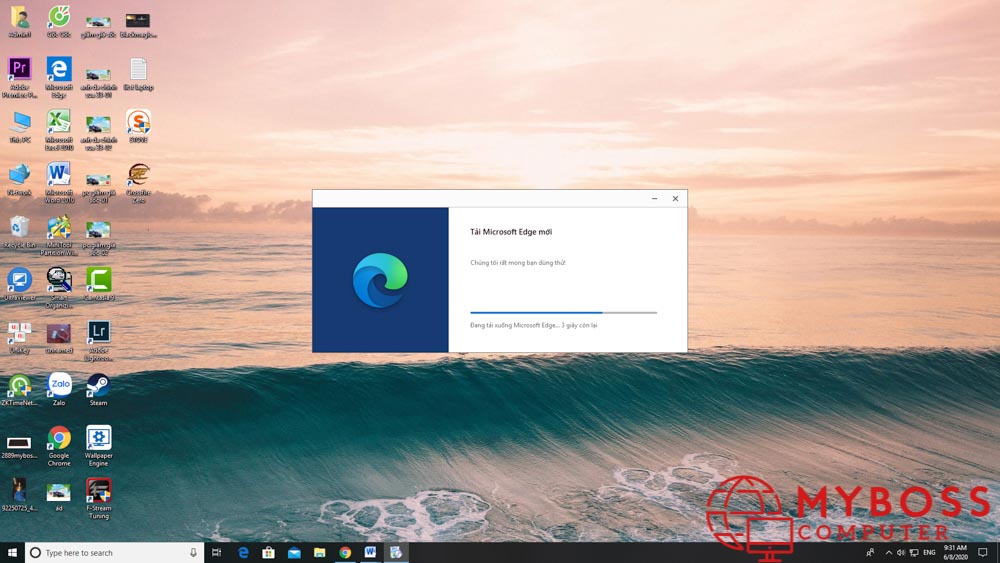This screenshot has height=563, width=1000.
Task: Click the Microsoft Store taskbar icon
Action: click(268, 552)
